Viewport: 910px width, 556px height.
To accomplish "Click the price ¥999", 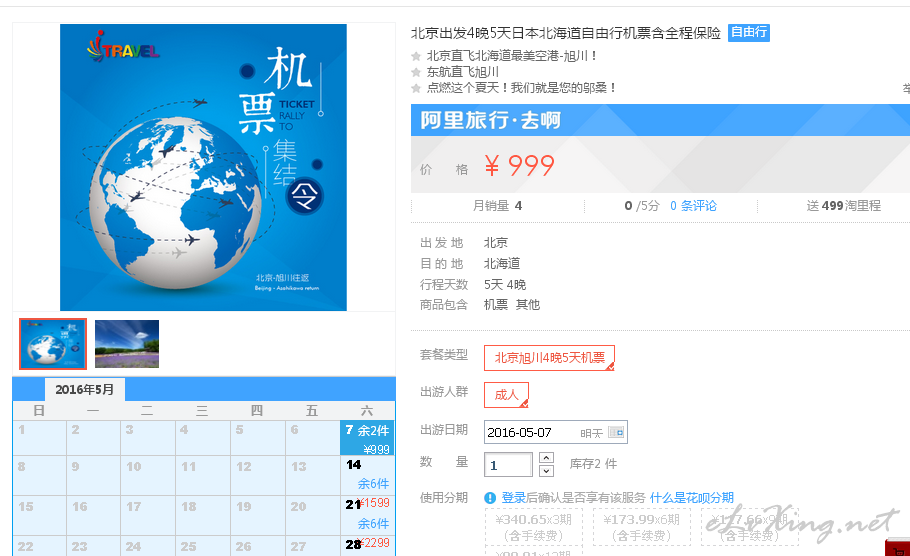I will pyautogui.click(x=519, y=166).
